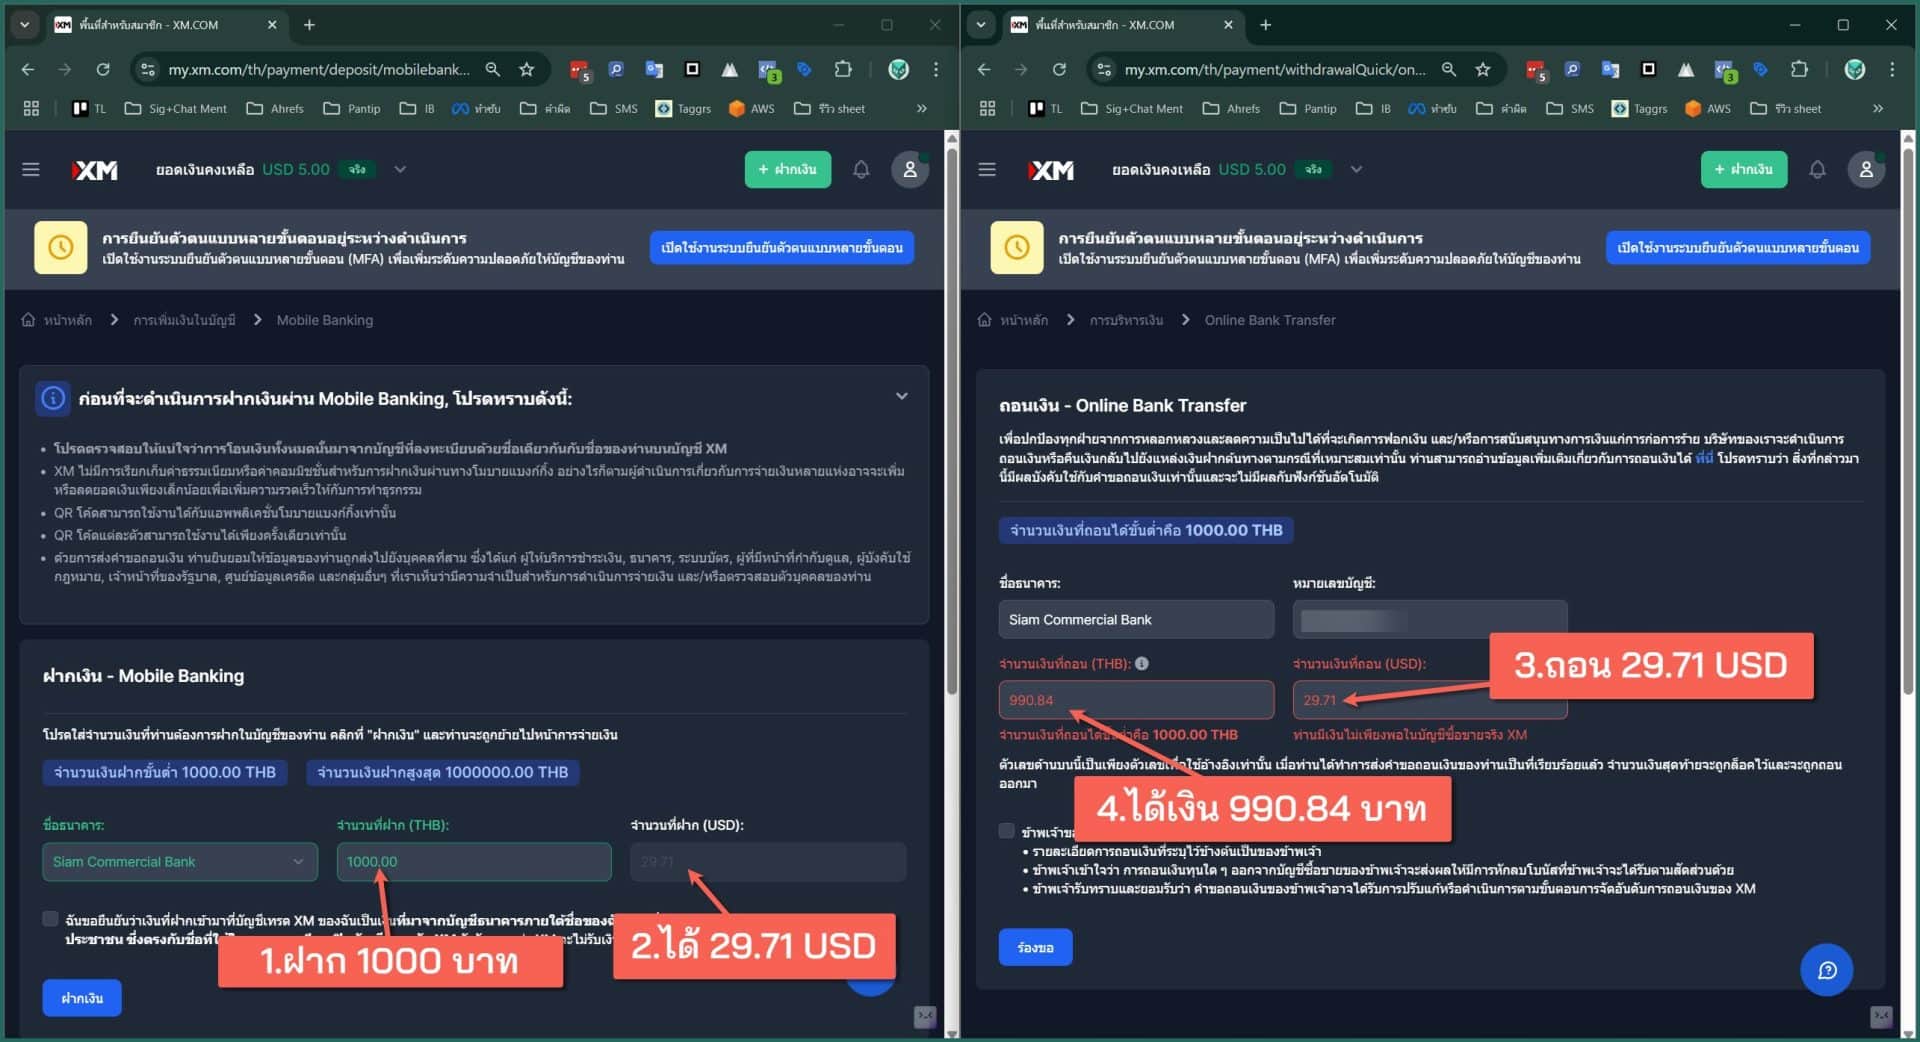Reload the page in right browser
The image size is (1920, 1042).
(x=1058, y=69)
